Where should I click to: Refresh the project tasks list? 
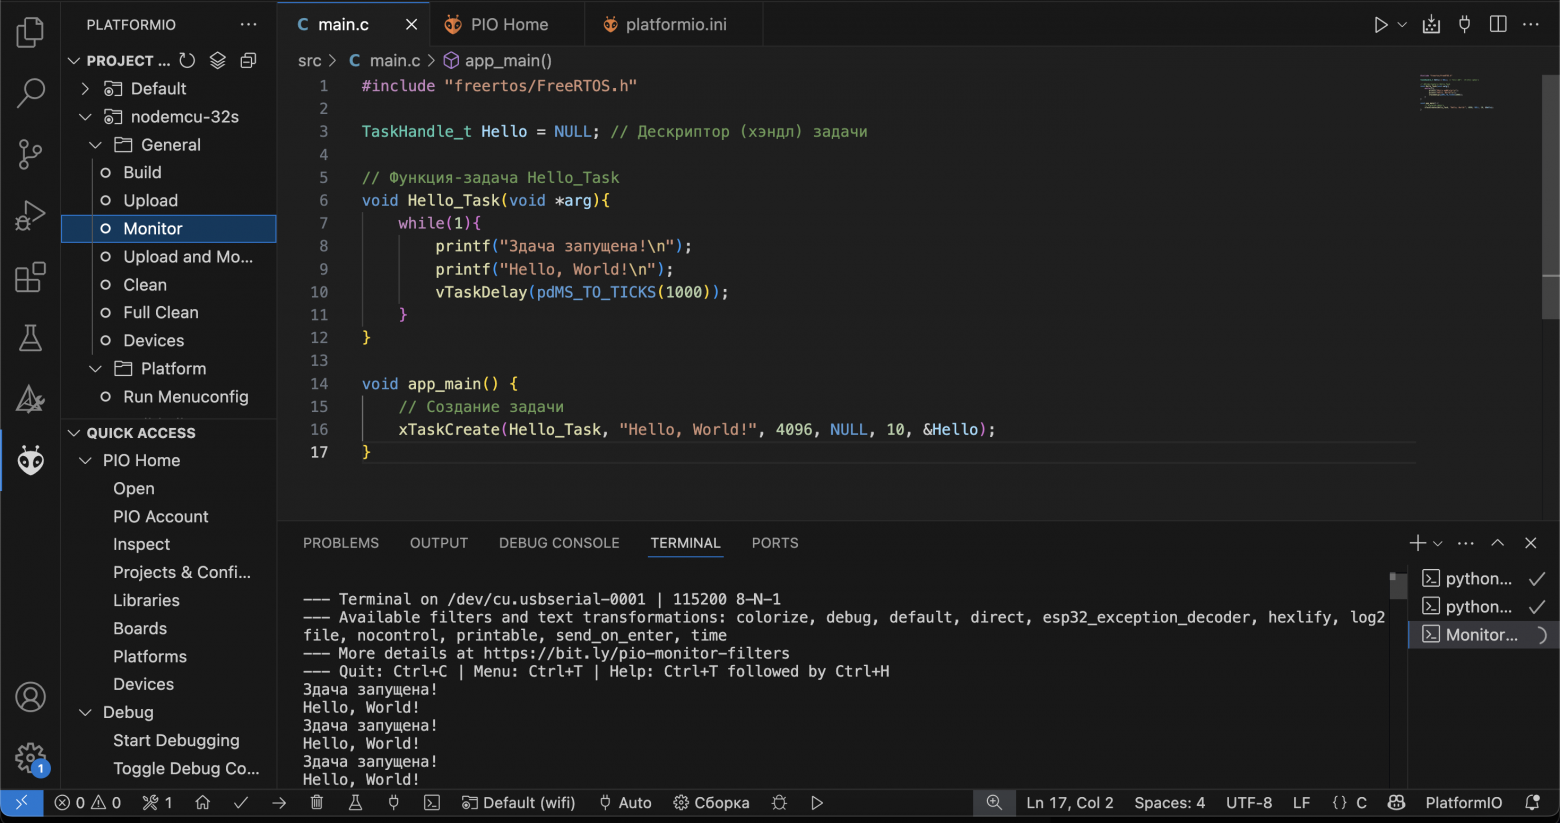click(187, 60)
